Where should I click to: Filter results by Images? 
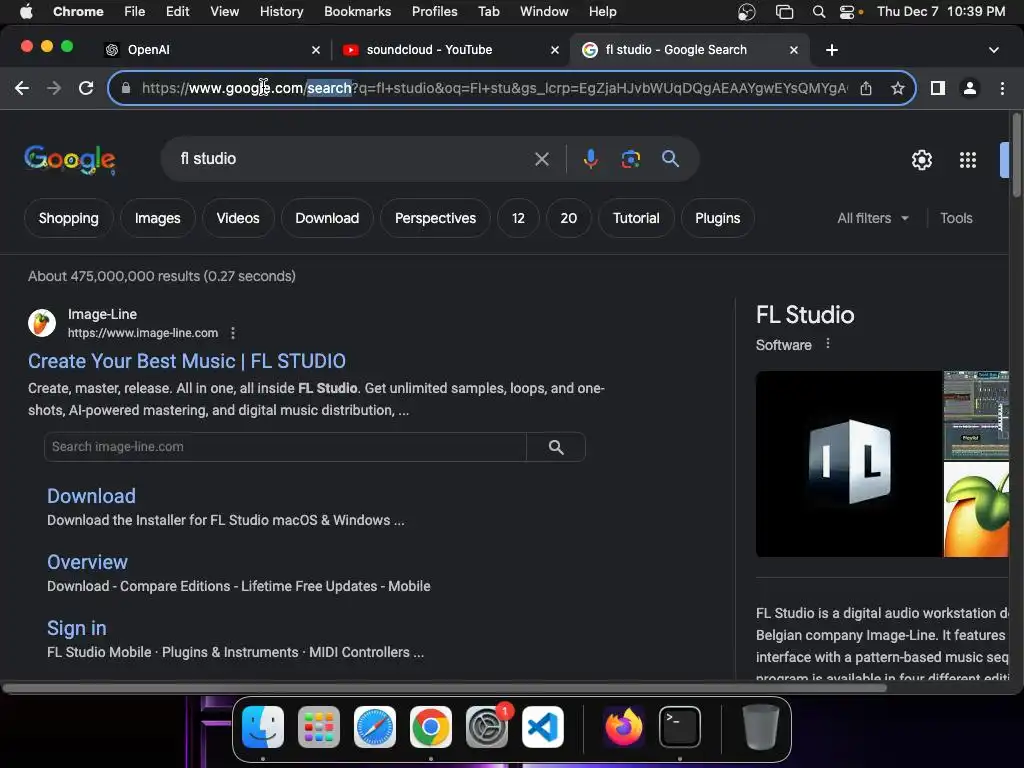[x=158, y=218]
